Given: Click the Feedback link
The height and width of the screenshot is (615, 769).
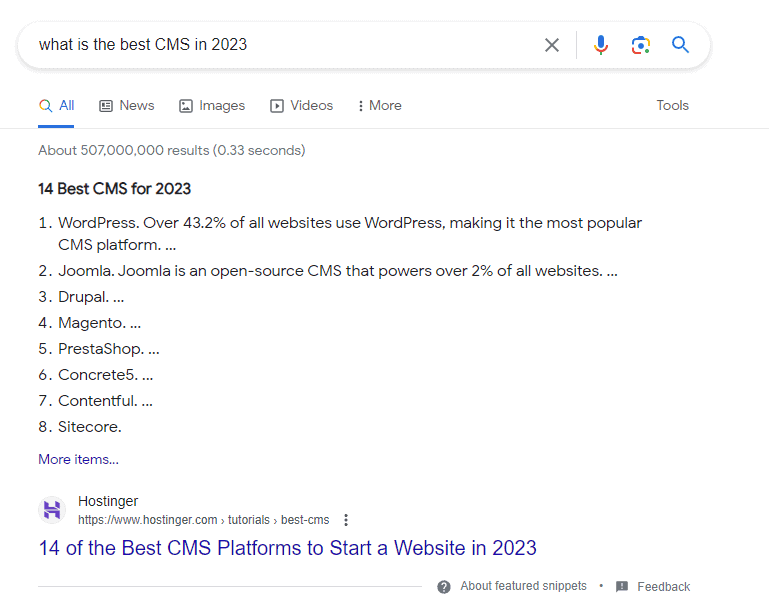Looking at the screenshot, I should pos(664,587).
